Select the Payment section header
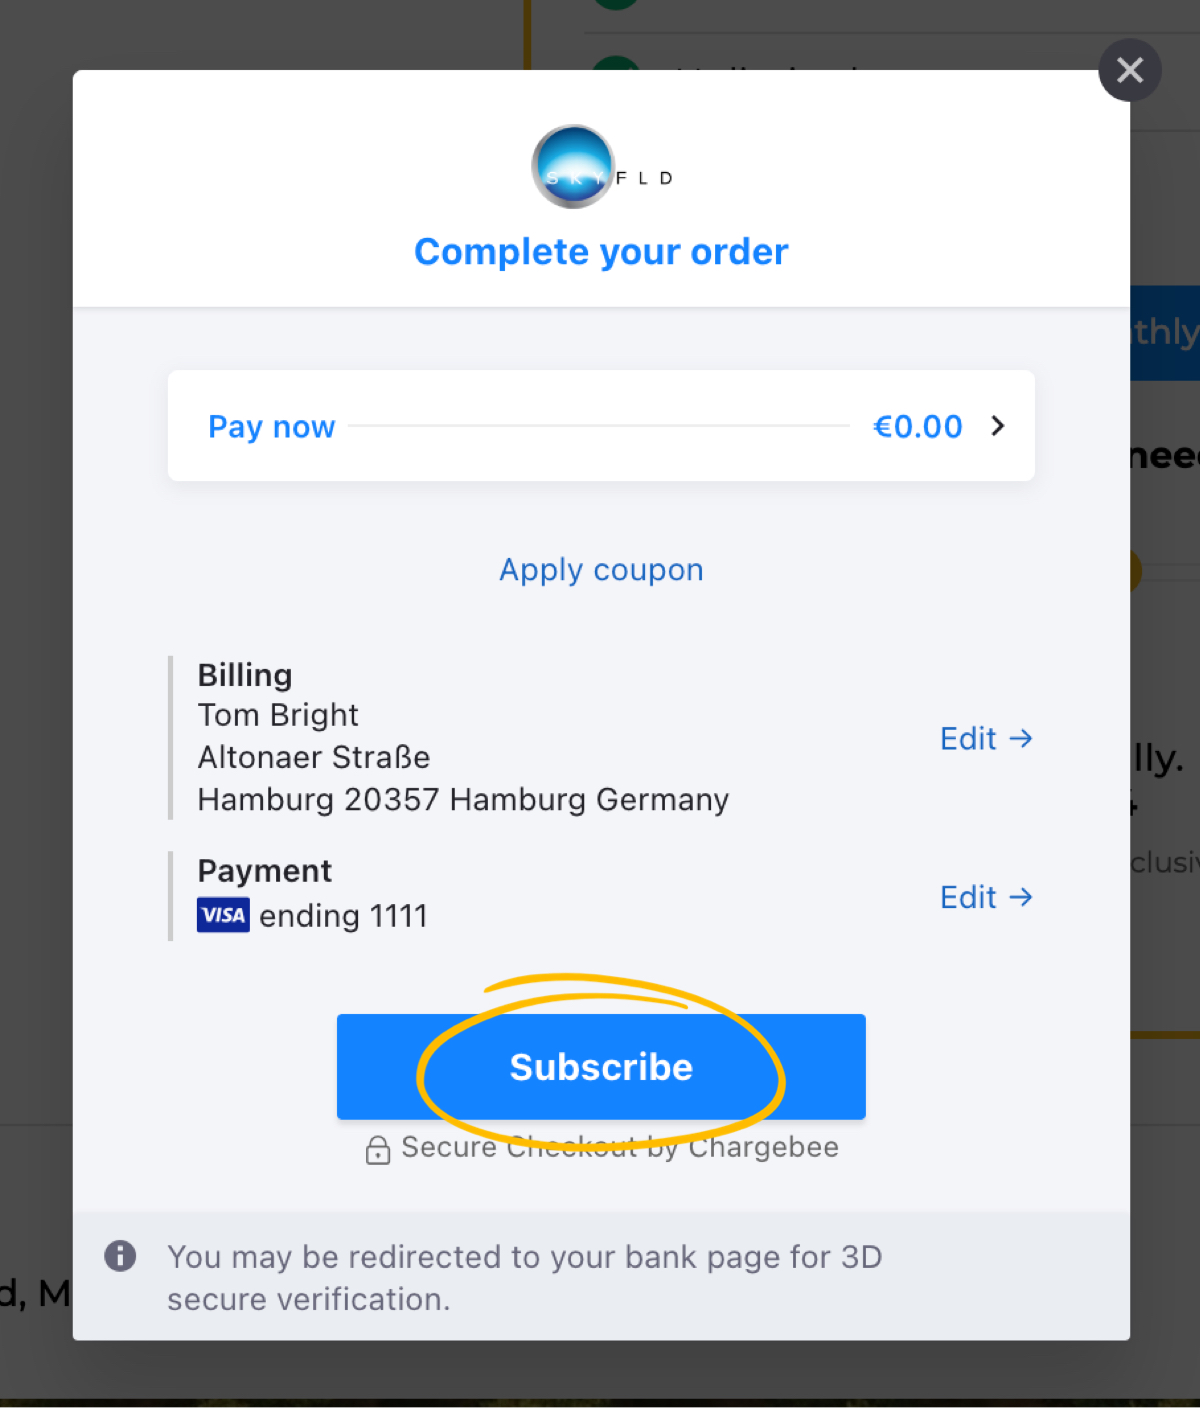Screen dimensions: 1200x1408 click(264, 871)
